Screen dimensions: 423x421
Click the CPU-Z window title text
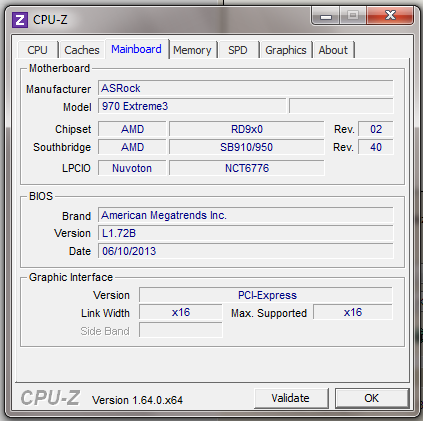pos(50,20)
